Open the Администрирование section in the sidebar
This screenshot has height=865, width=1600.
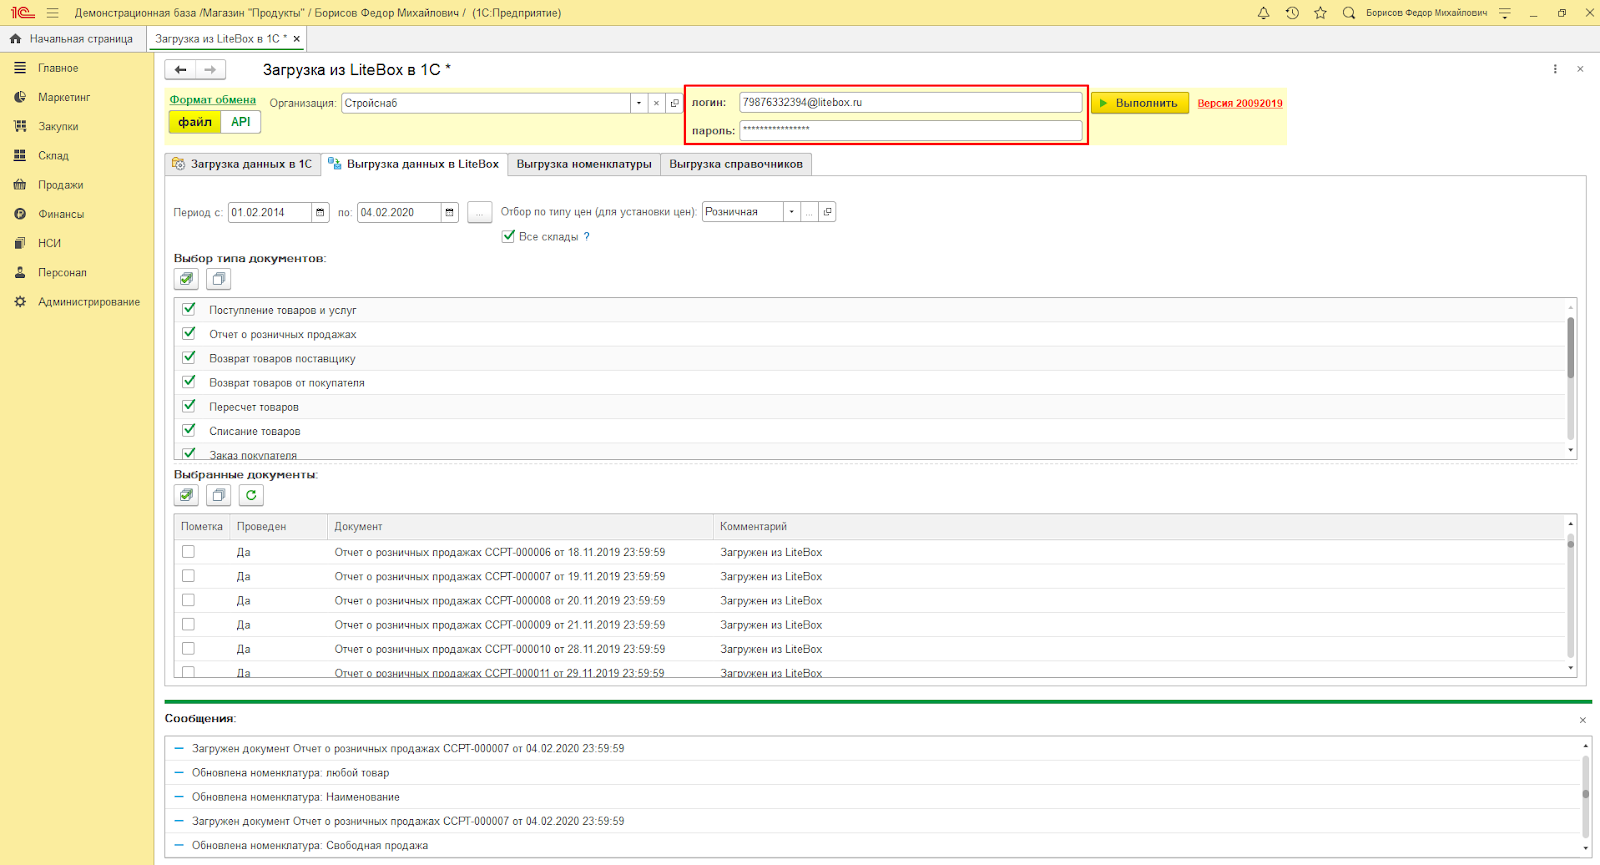point(89,301)
